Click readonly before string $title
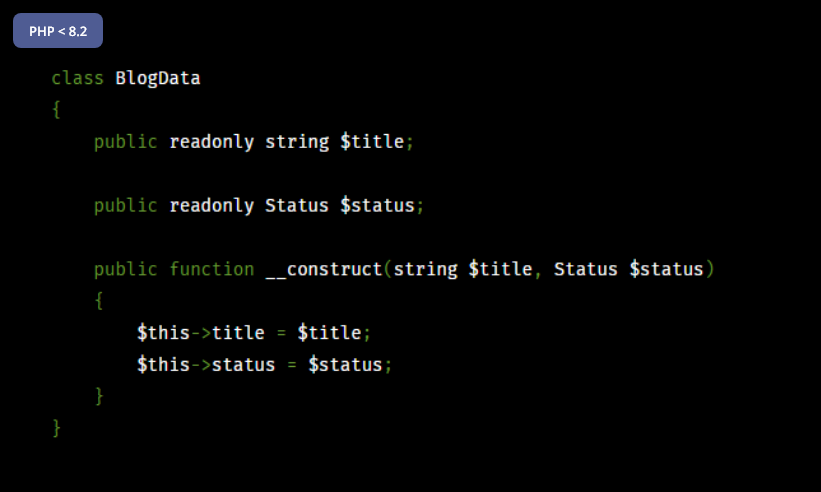Screen dimensions: 821x492 pos(212,142)
